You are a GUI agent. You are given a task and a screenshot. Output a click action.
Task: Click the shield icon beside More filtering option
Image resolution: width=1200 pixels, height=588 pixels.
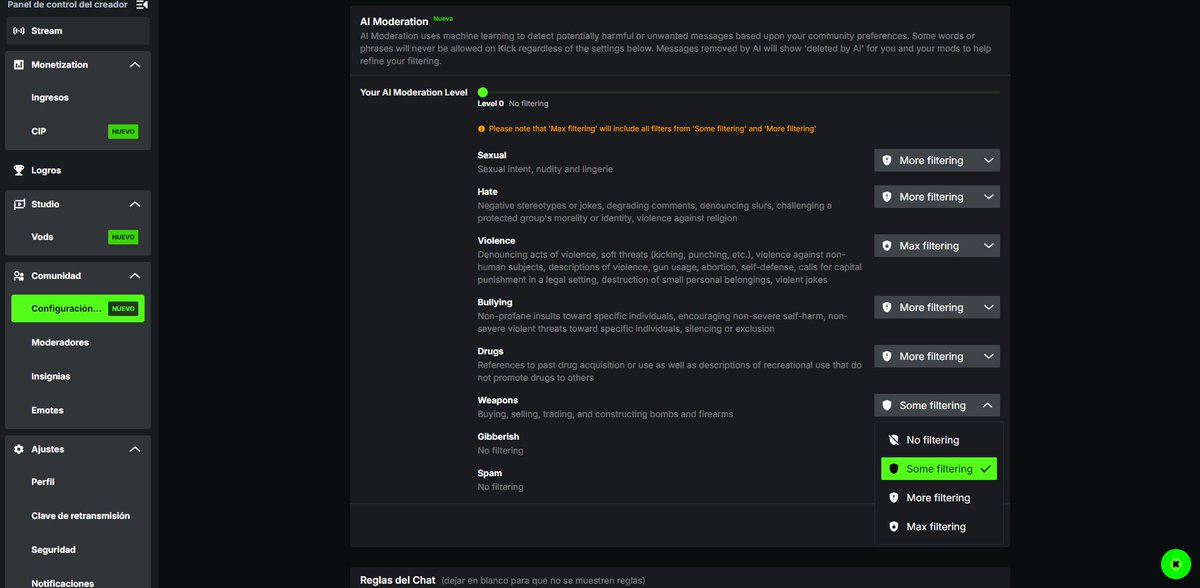894,498
